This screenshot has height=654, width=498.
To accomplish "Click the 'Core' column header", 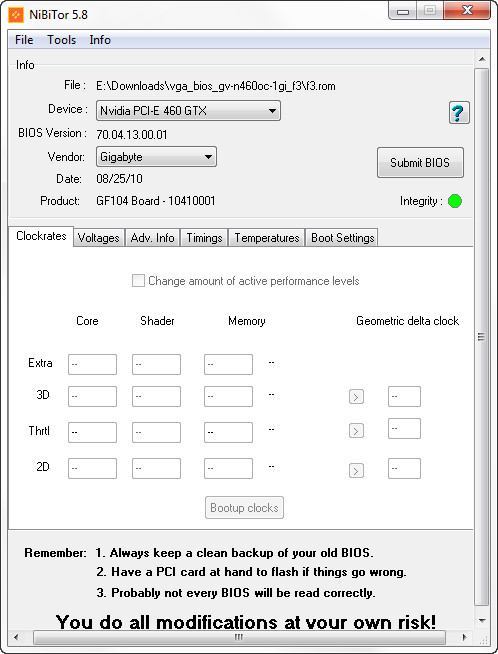I will 87,321.
